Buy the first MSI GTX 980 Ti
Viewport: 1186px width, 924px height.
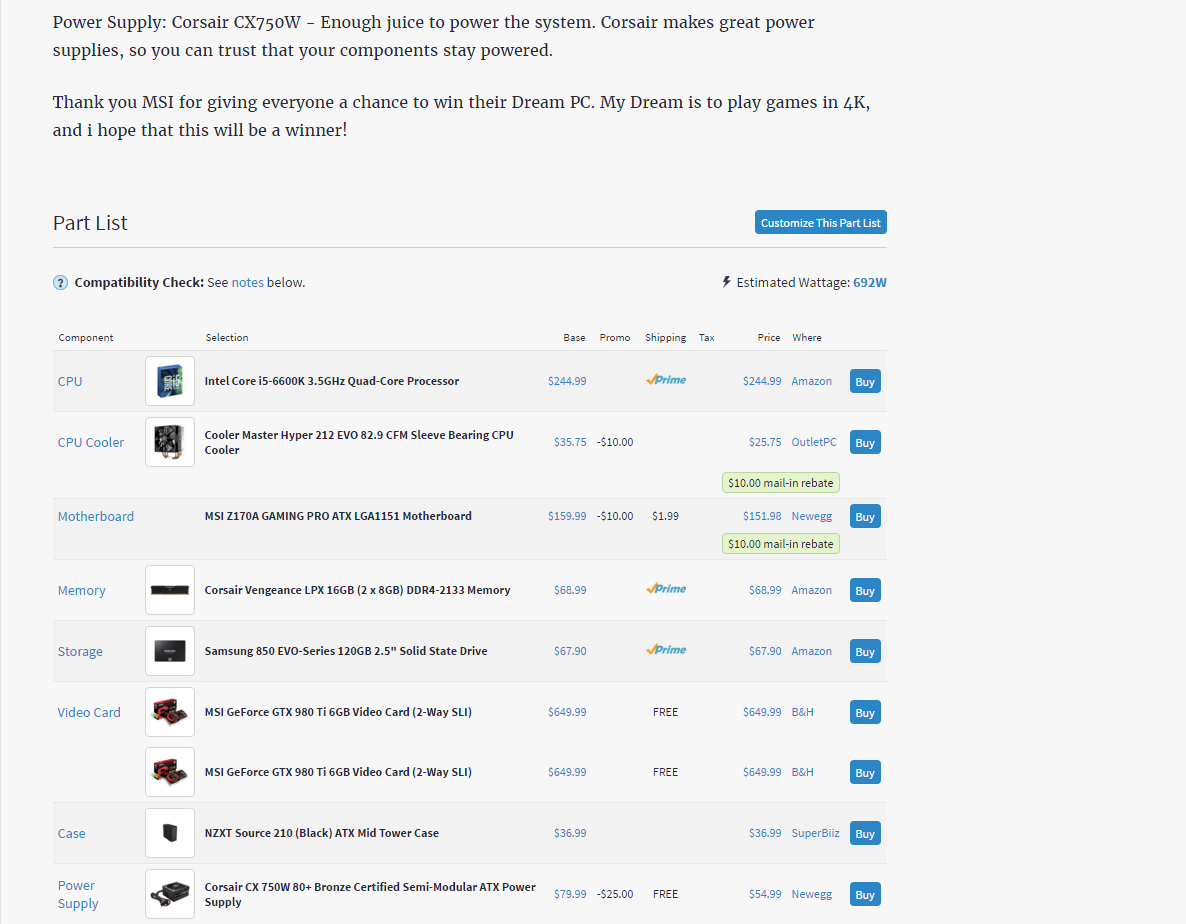tap(865, 713)
